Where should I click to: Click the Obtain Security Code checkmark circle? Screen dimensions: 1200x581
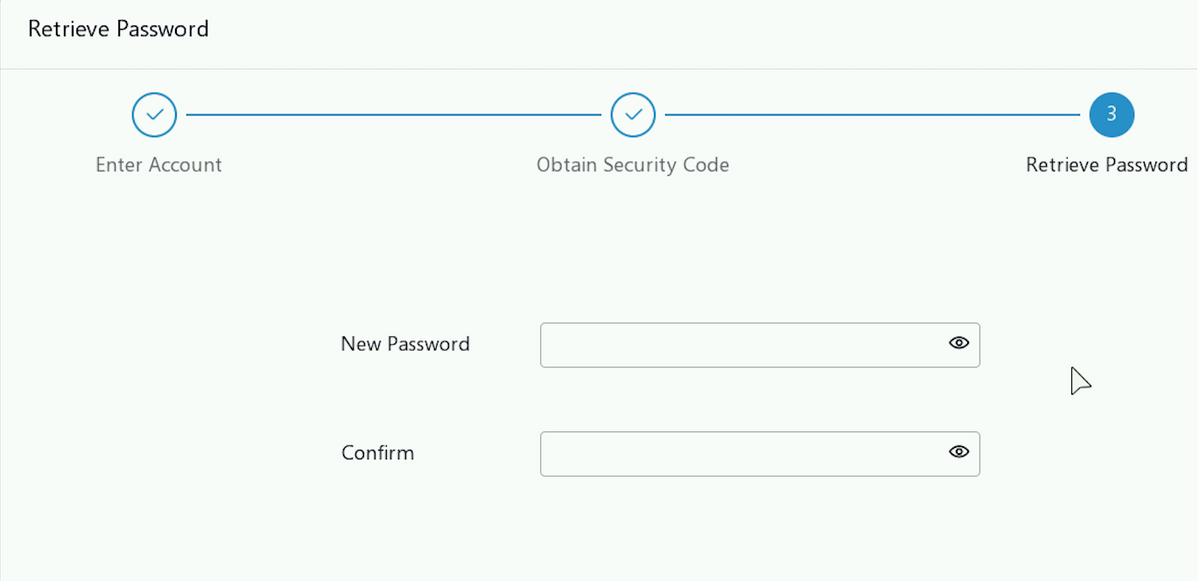633,115
